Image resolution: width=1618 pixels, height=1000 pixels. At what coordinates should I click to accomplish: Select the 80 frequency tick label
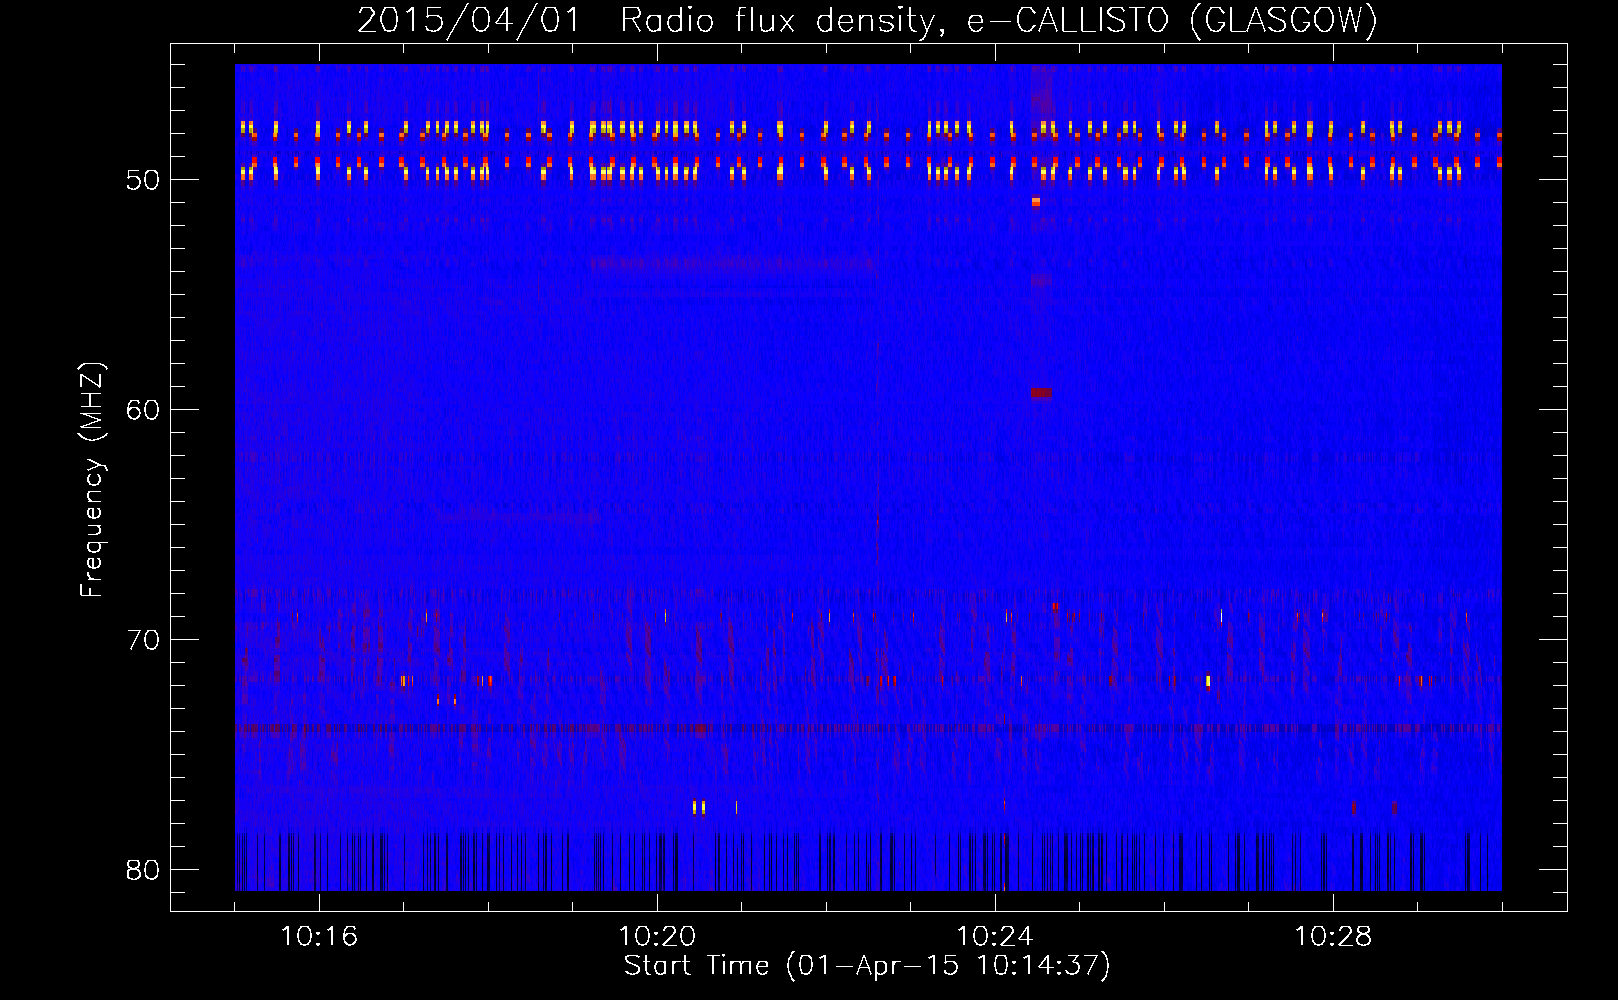coord(144,870)
